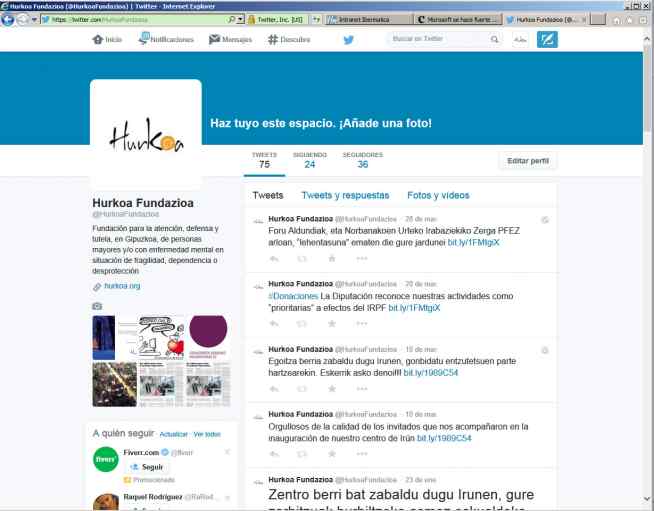
Task: Click the Twitter, Inc. security lock badge
Action: pyautogui.click(x=275, y=20)
